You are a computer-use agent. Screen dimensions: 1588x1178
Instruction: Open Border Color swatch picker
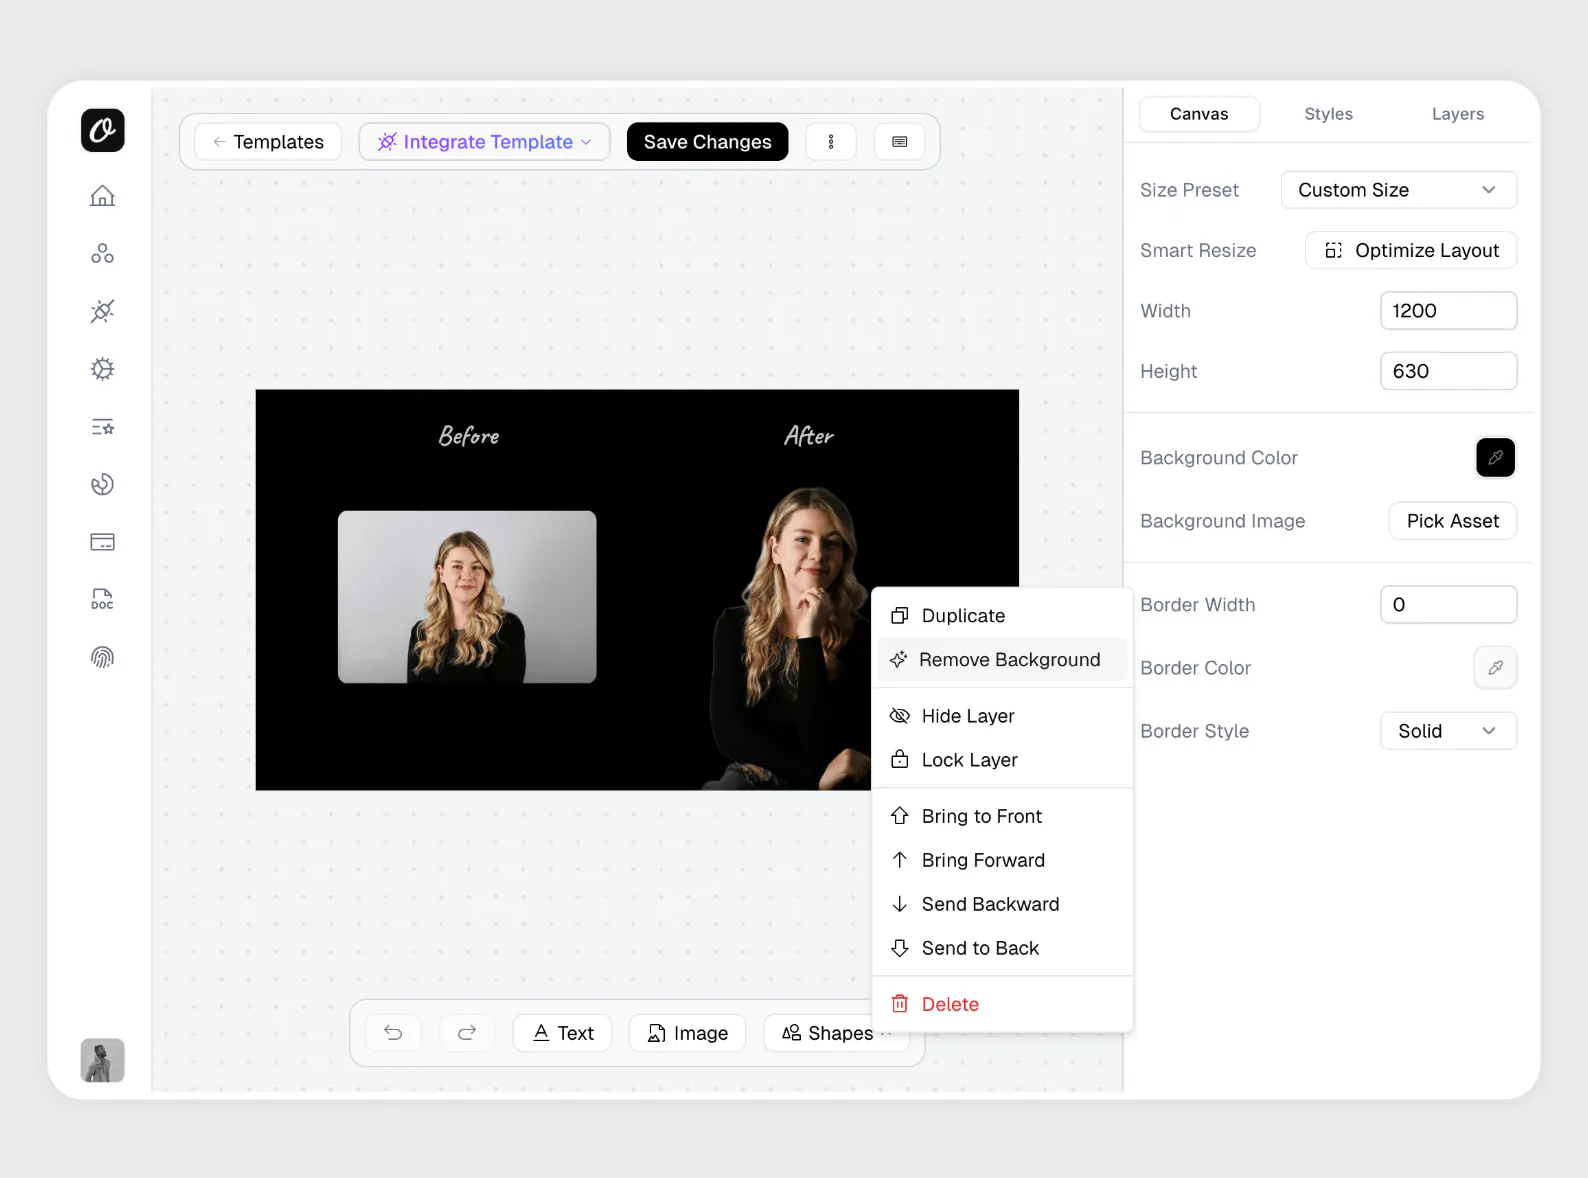pyautogui.click(x=1495, y=668)
